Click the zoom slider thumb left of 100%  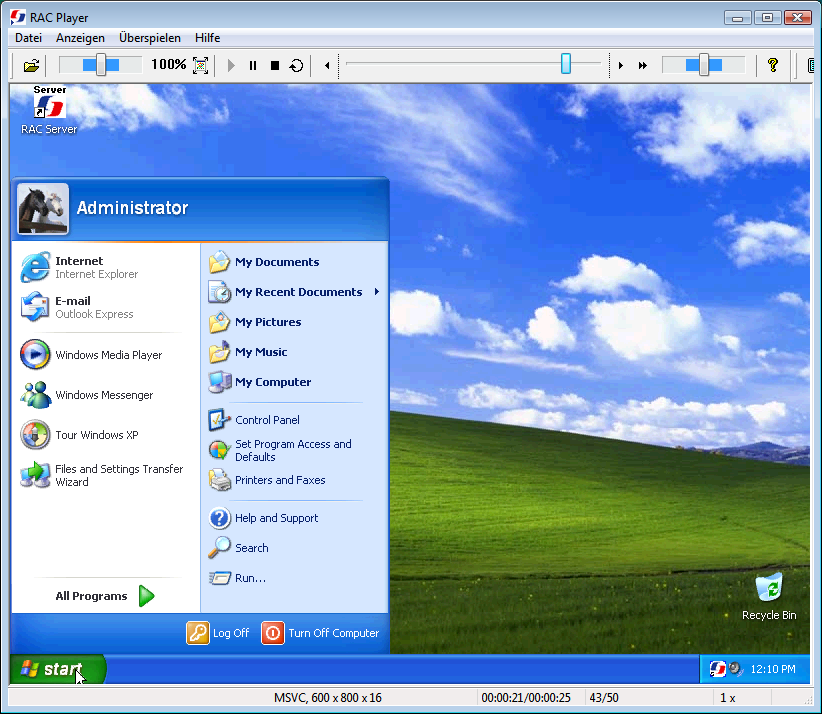click(x=101, y=64)
